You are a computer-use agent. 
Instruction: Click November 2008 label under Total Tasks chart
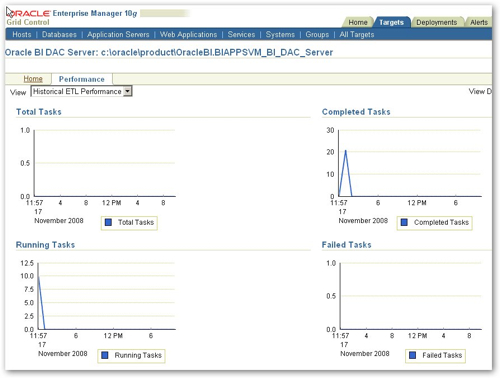click(x=59, y=221)
